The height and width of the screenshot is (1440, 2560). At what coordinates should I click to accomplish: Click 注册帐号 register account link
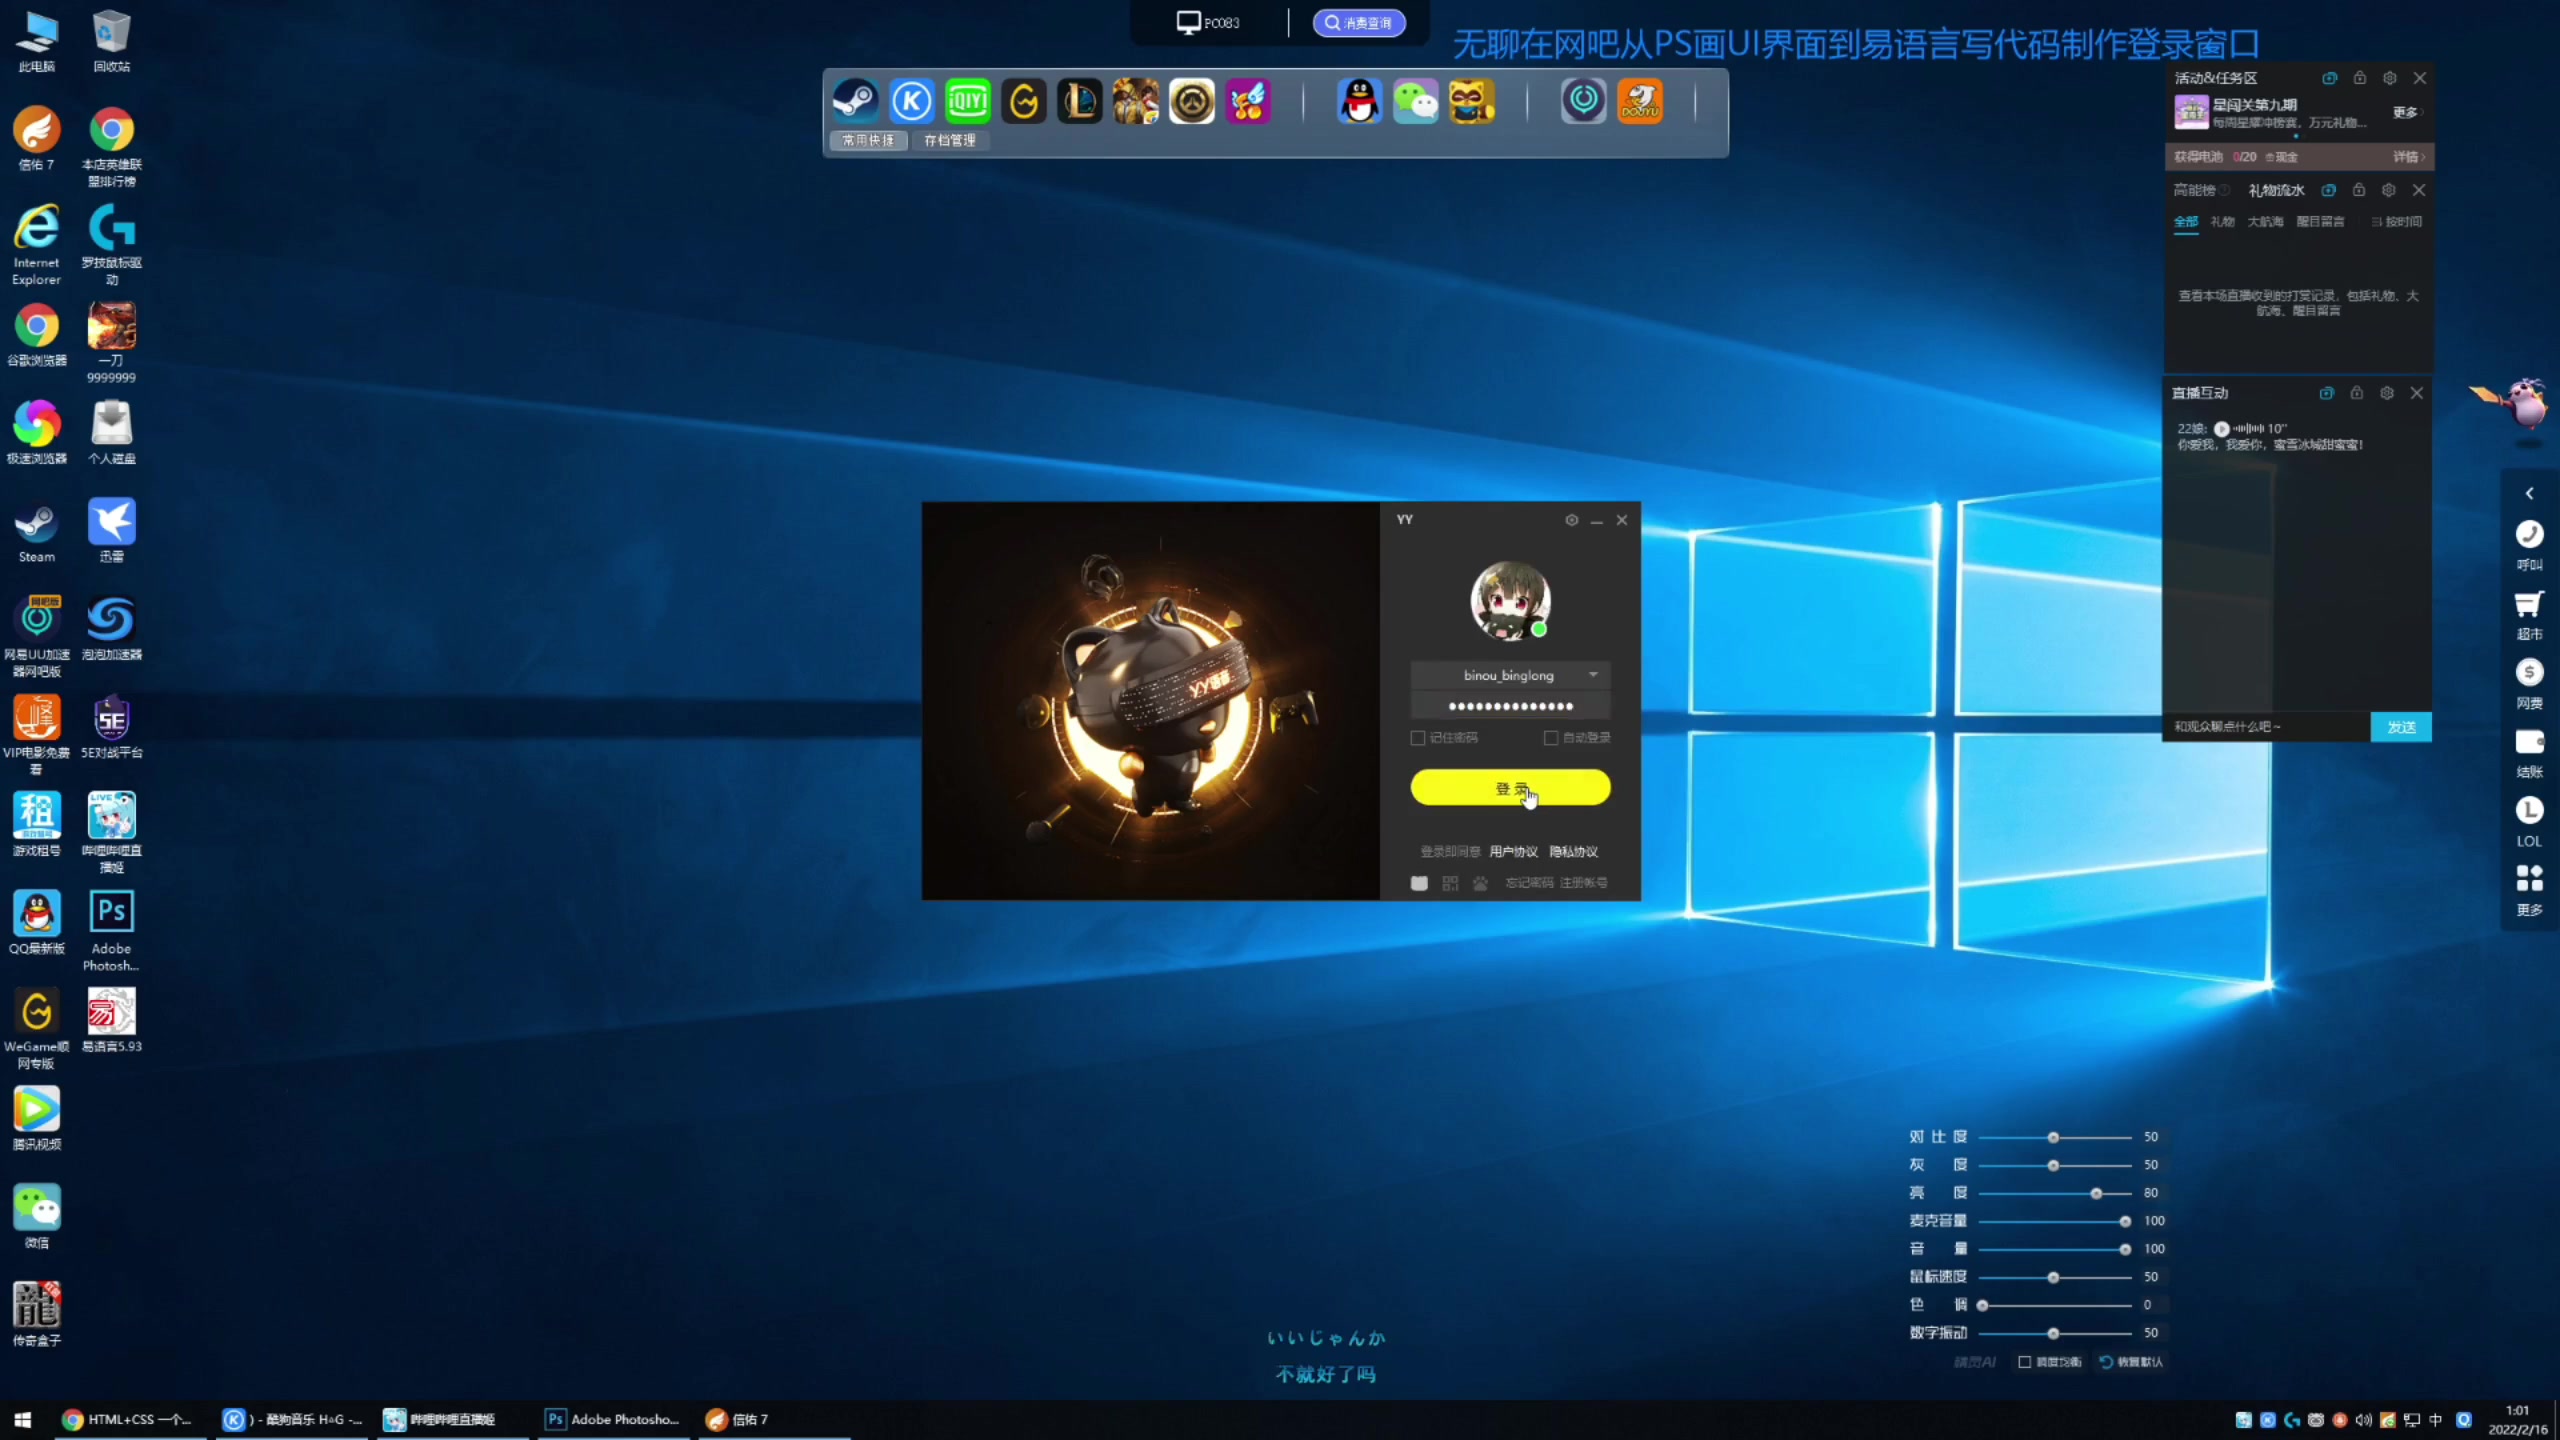click(x=1584, y=883)
